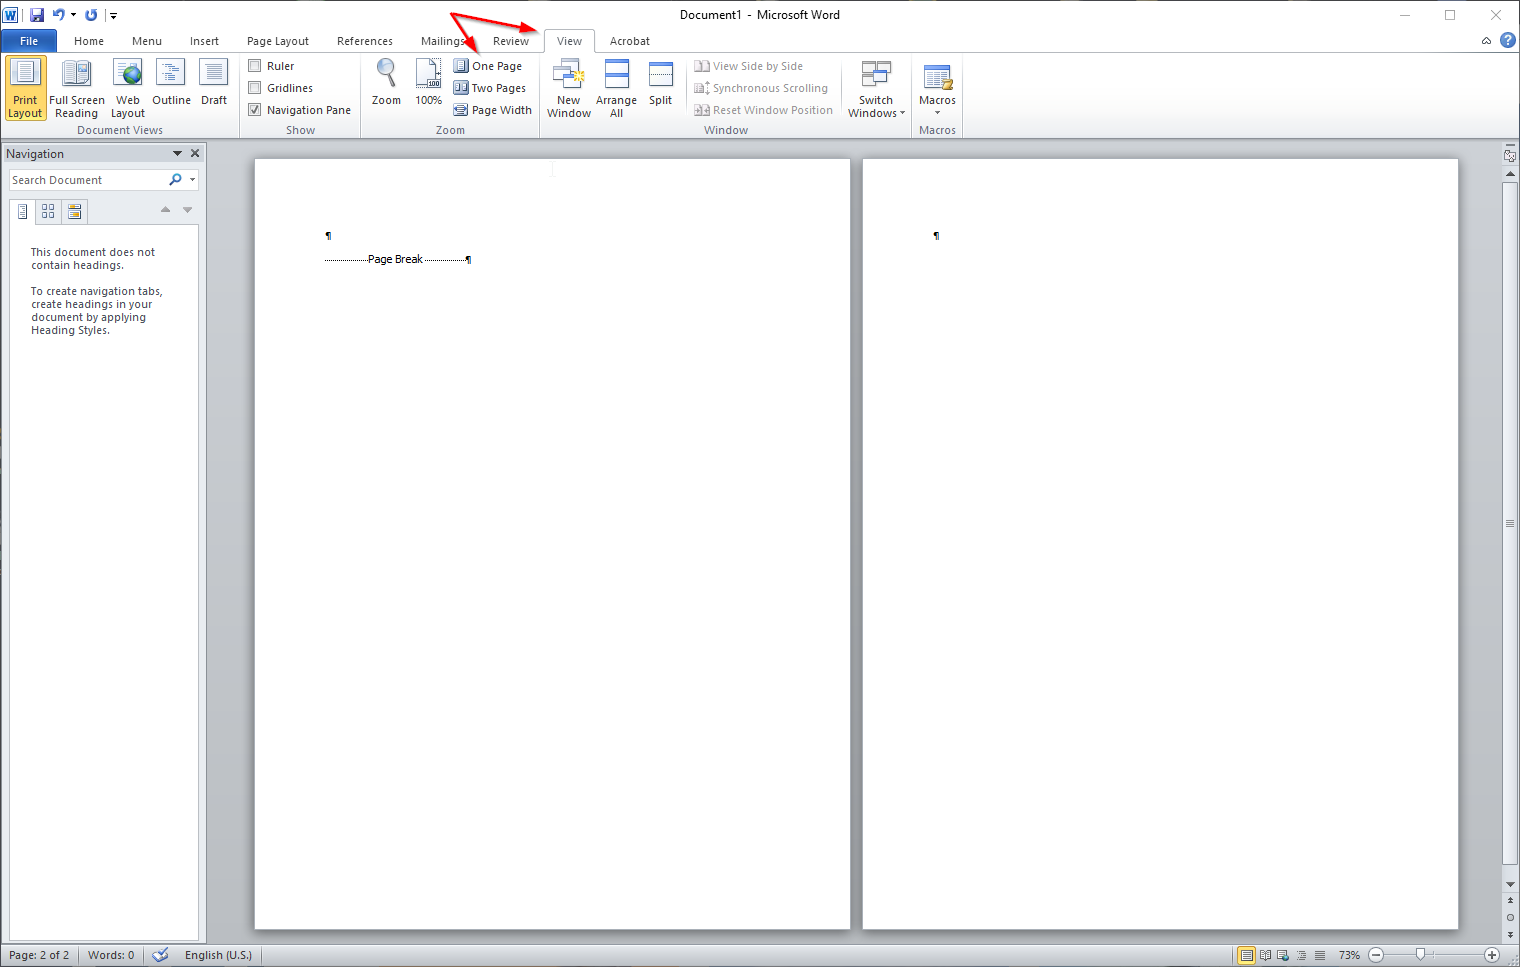Open a New Window

(x=569, y=88)
